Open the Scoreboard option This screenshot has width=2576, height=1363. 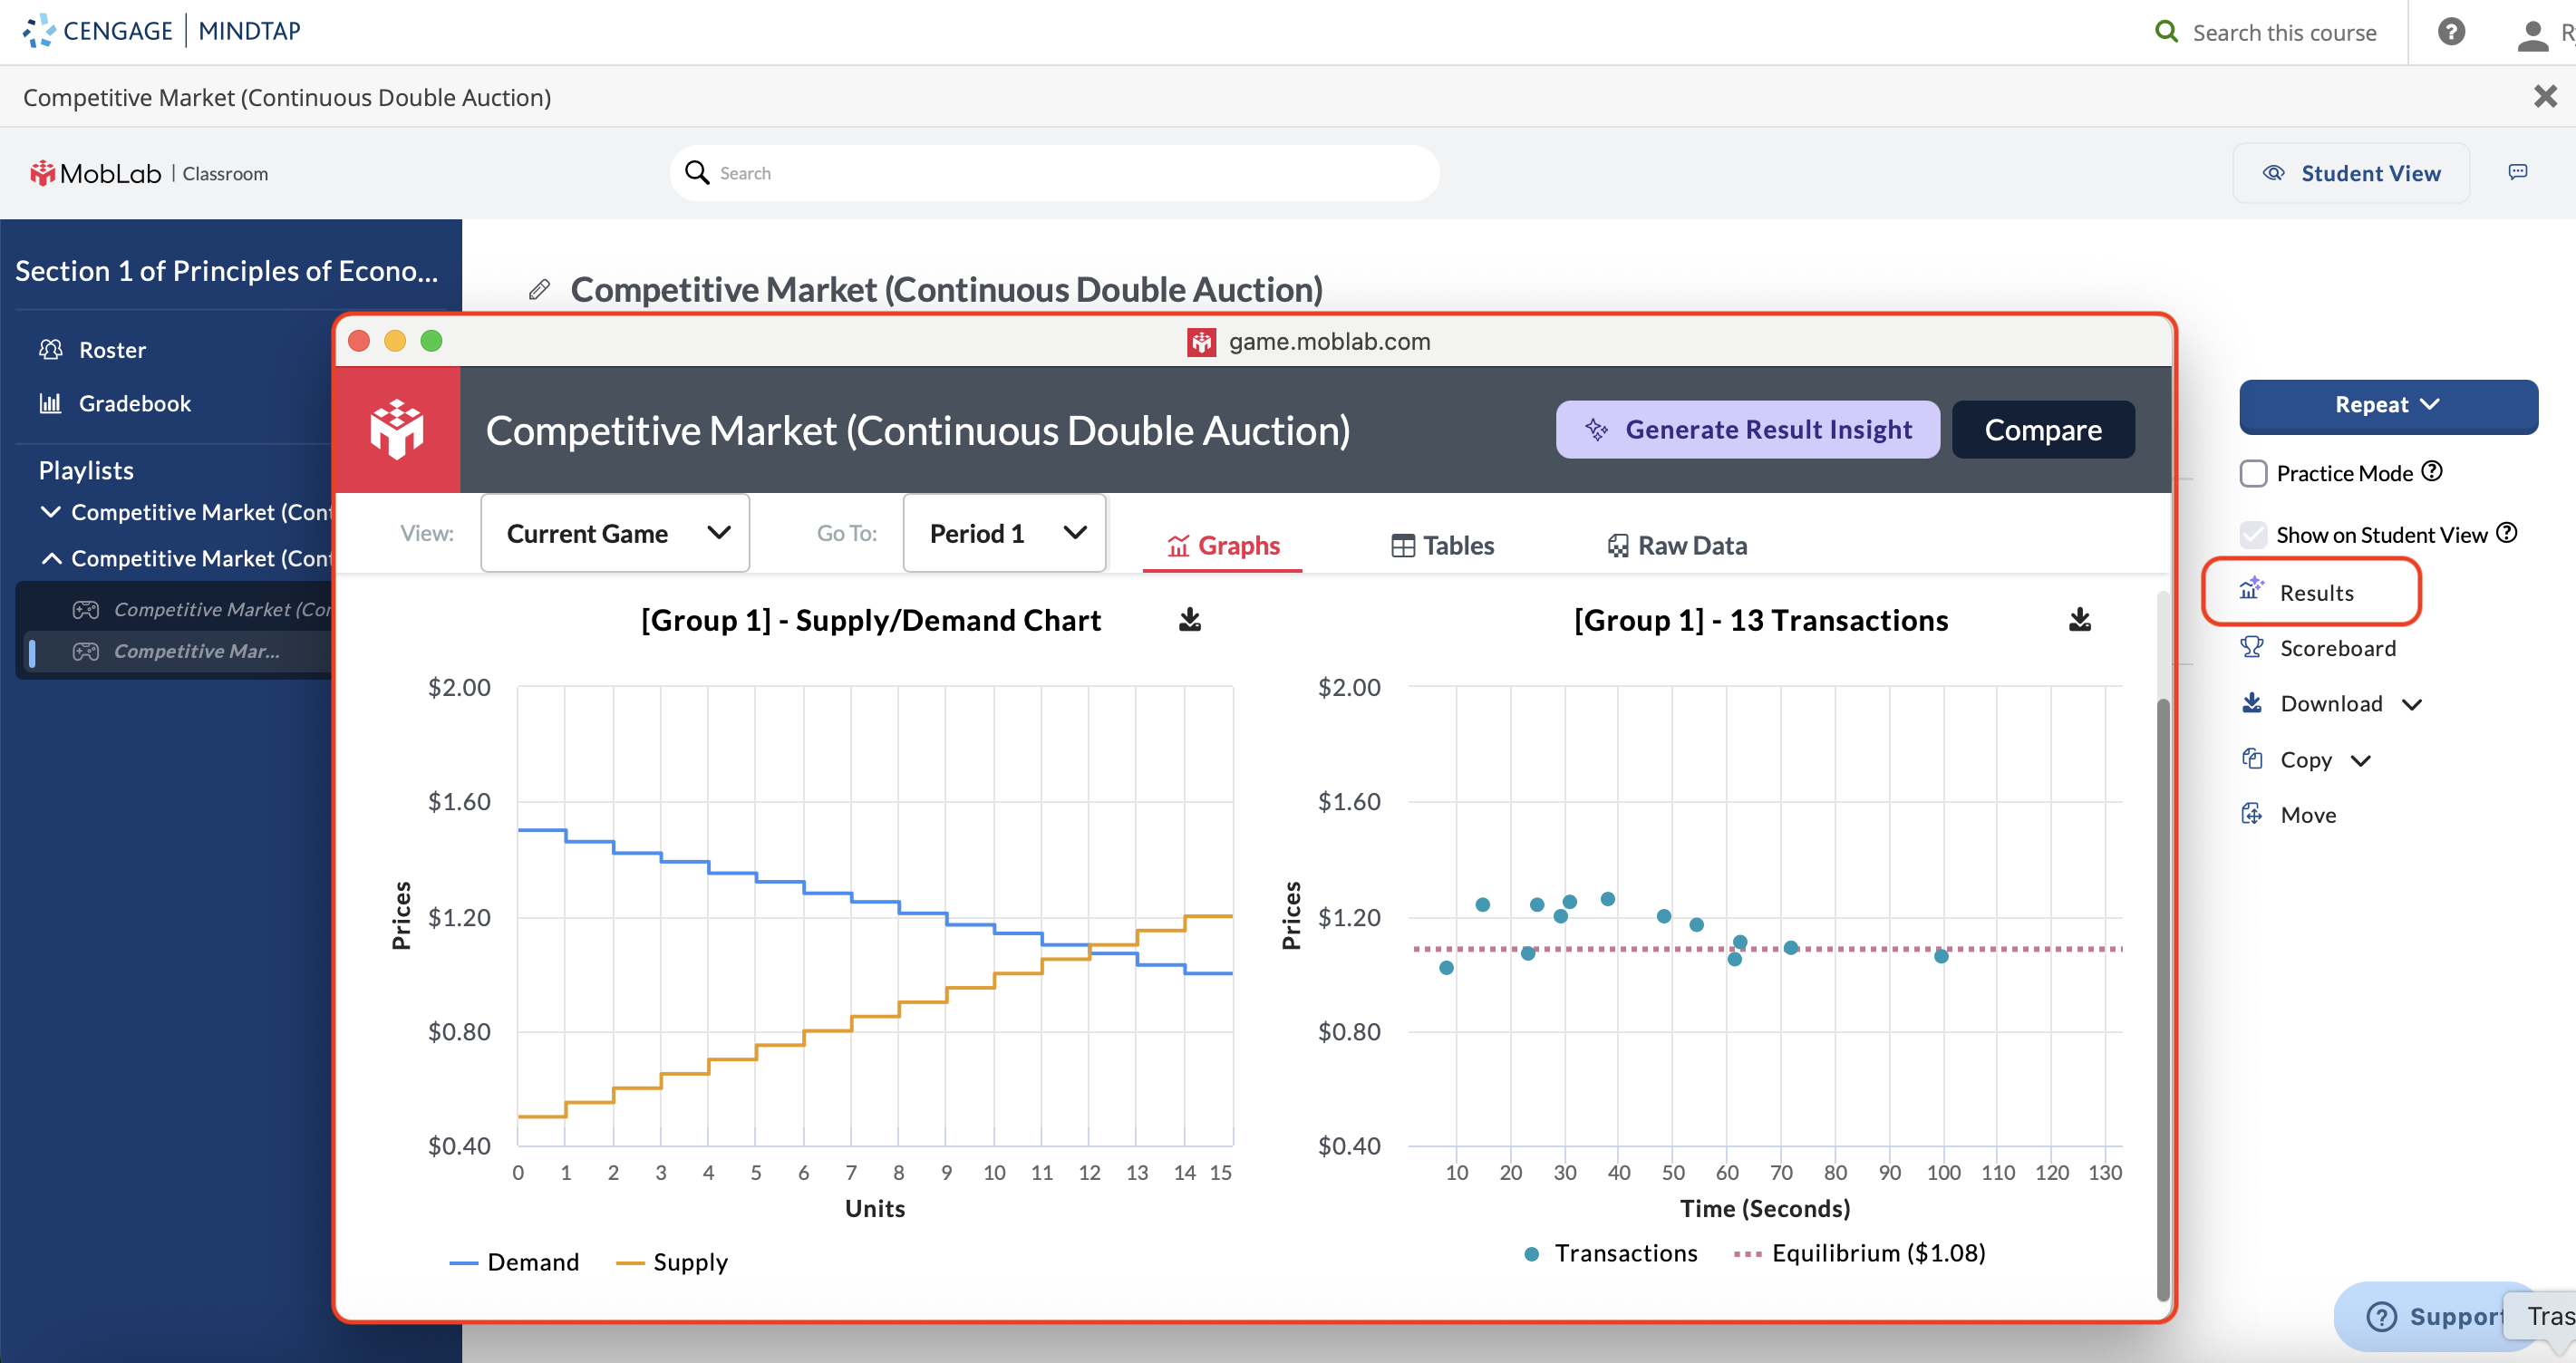coord(2319,648)
